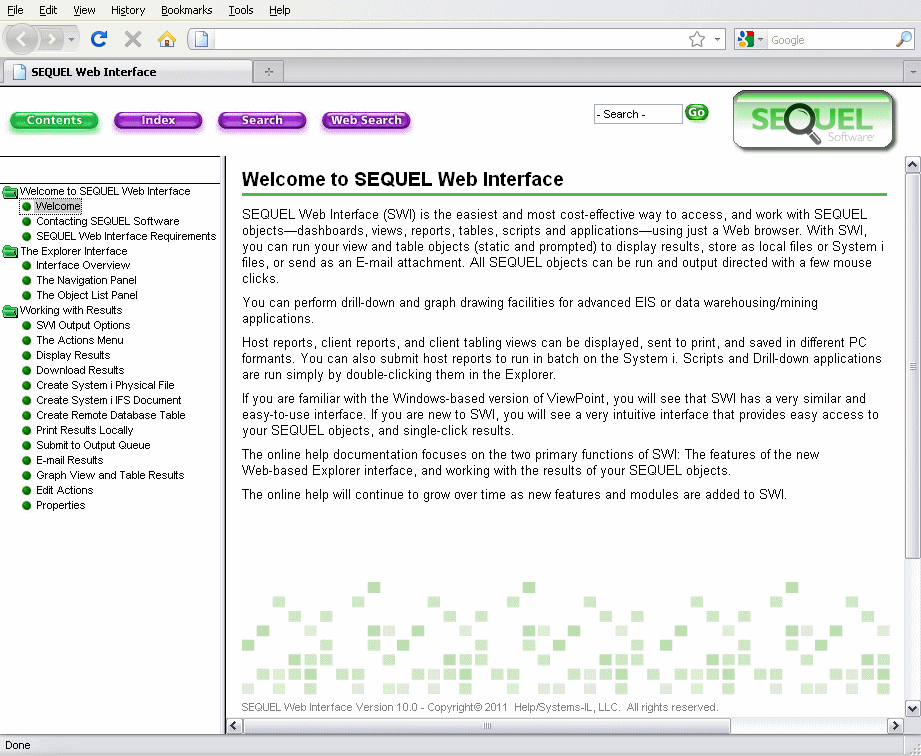
Task: Open Properties topic
Action: click(x=60, y=505)
